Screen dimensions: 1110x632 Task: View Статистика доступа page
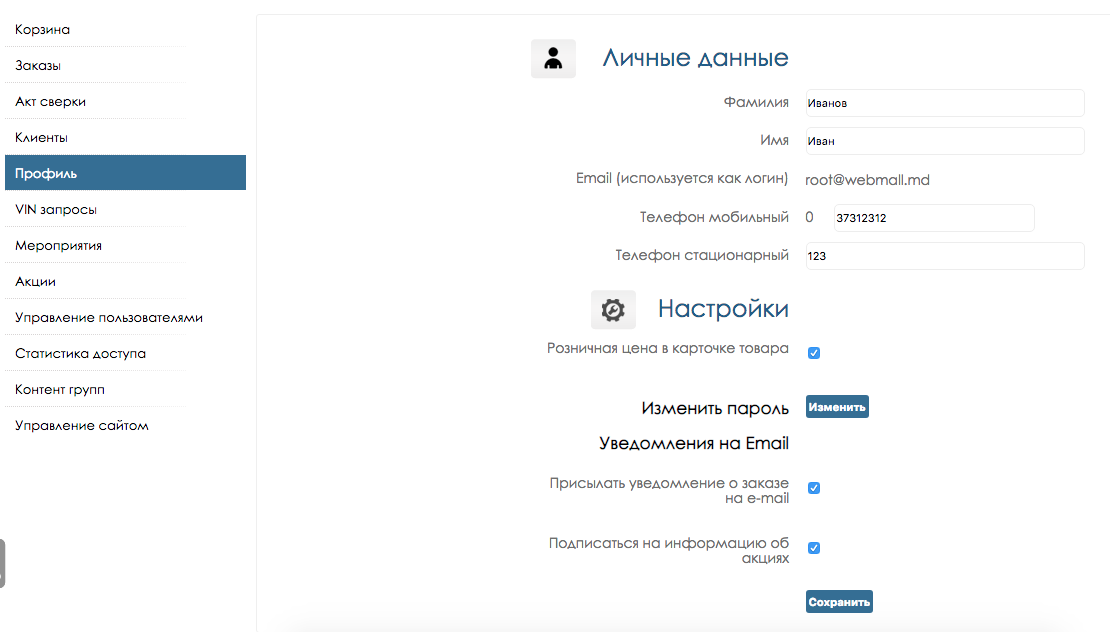81,354
